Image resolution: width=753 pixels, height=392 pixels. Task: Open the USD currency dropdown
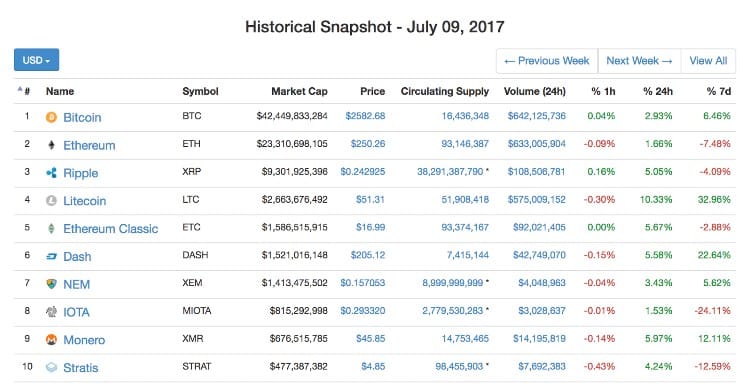pos(36,60)
